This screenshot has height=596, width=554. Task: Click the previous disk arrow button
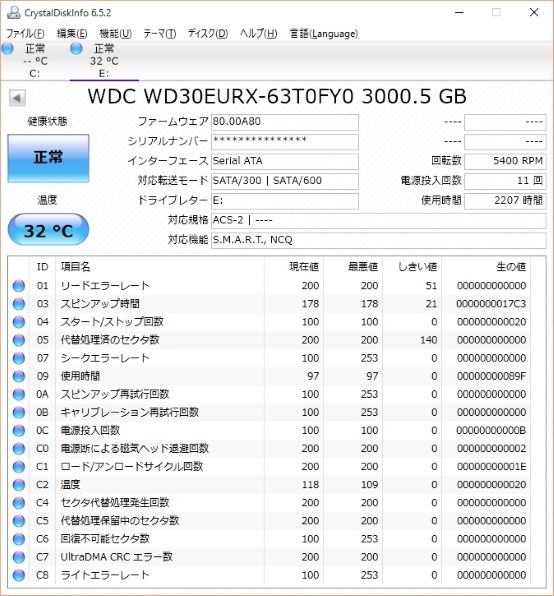click(17, 98)
